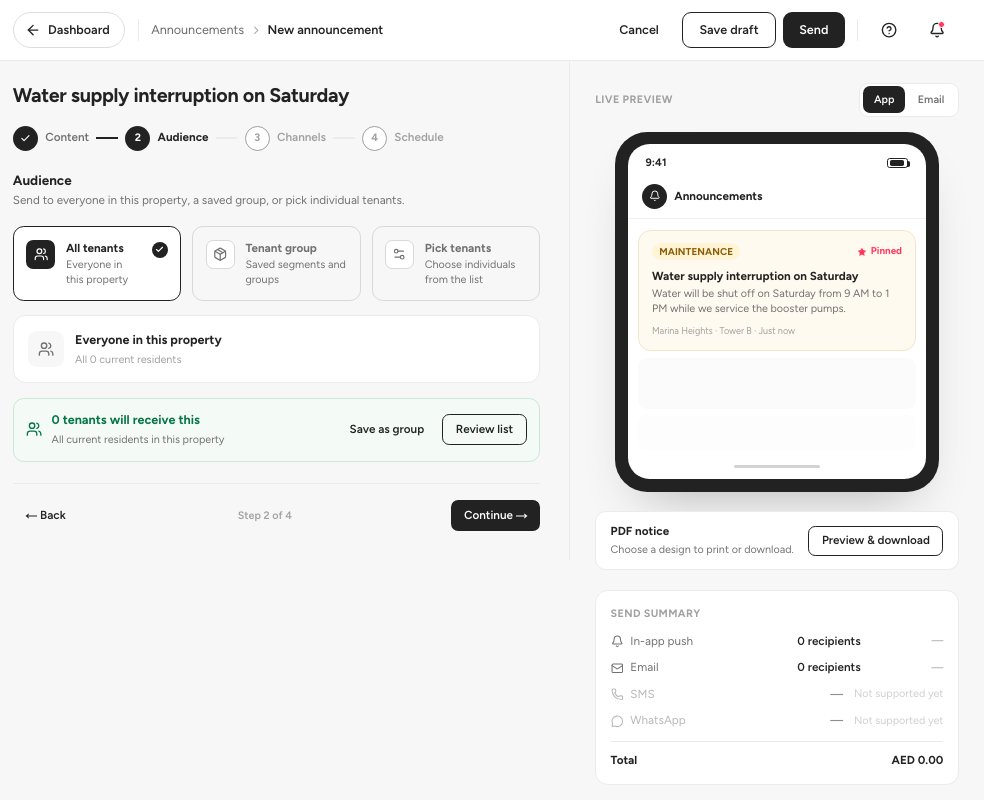Click the SMS phone icon

coord(617,694)
